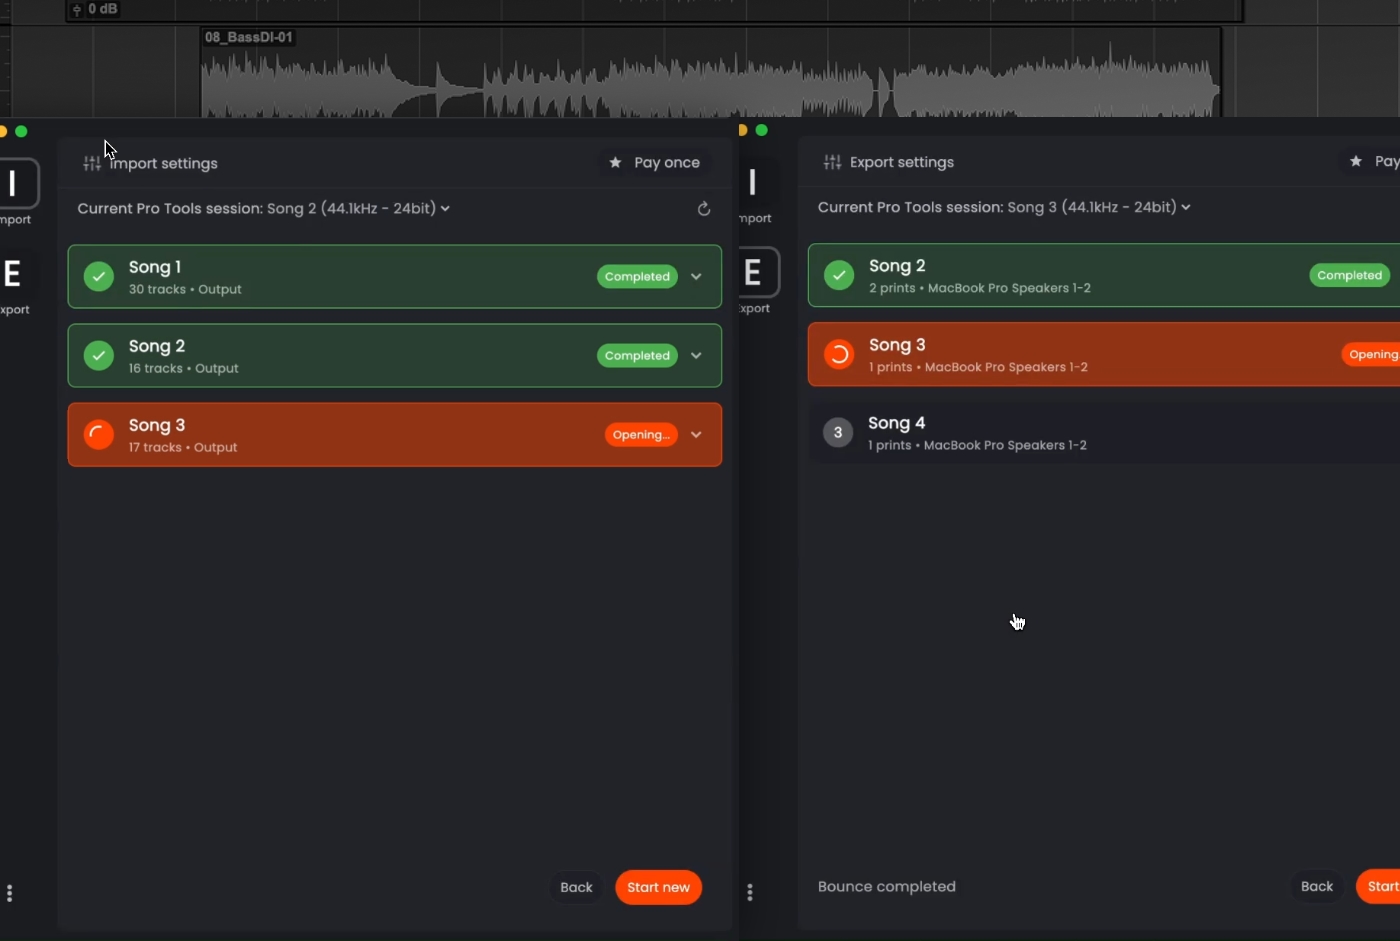1400x941 pixels.
Task: Click the star icon beside Pay once
Action: pyautogui.click(x=614, y=162)
